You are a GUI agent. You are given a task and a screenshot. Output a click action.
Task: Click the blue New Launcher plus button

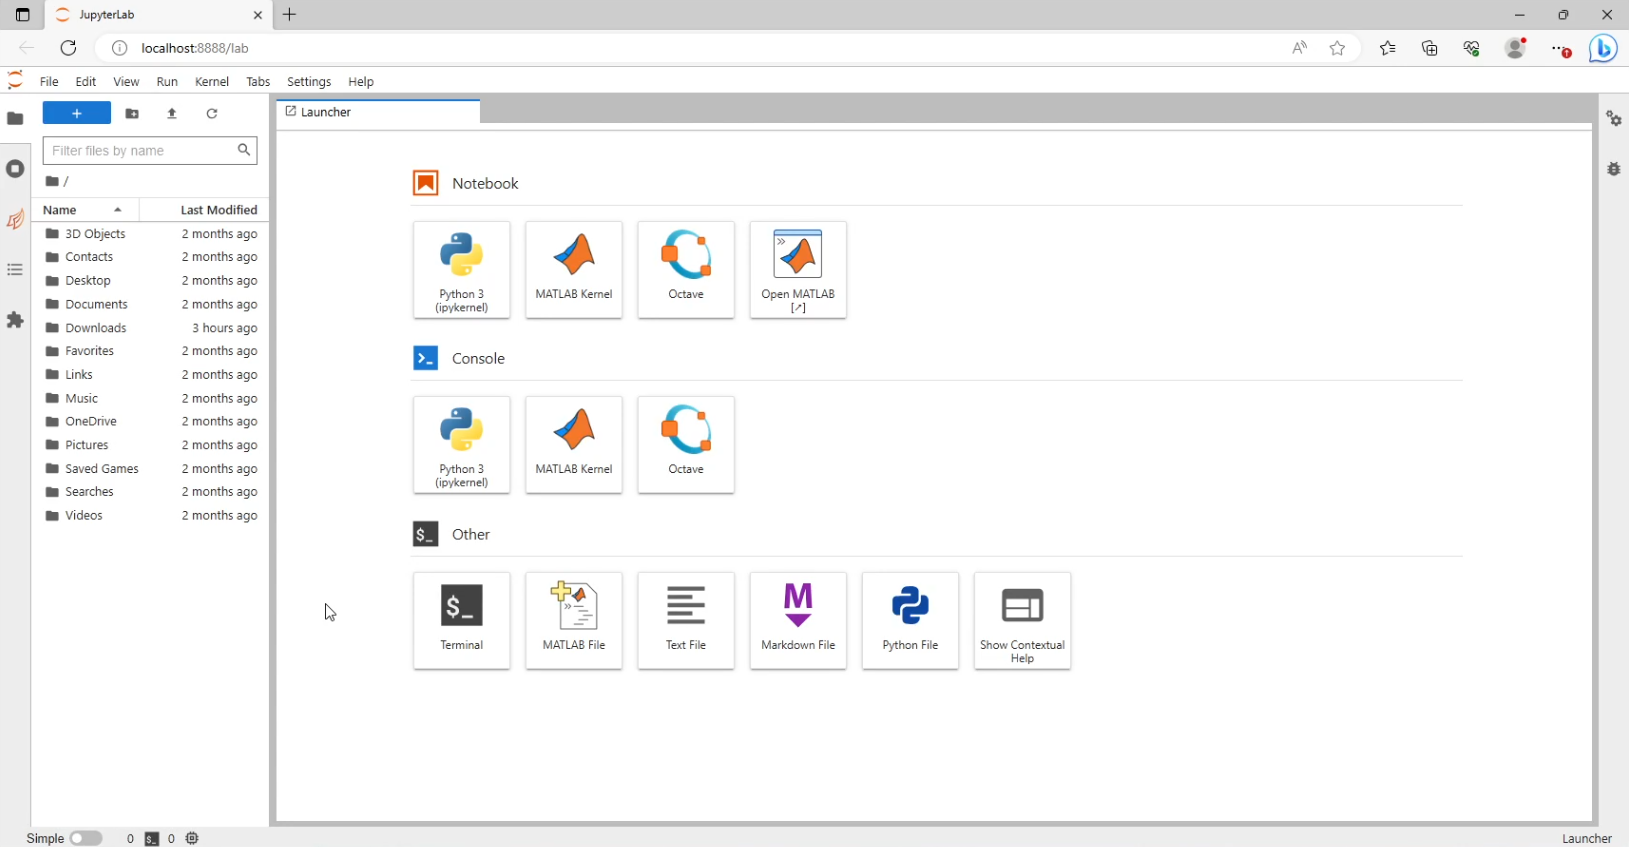point(77,113)
